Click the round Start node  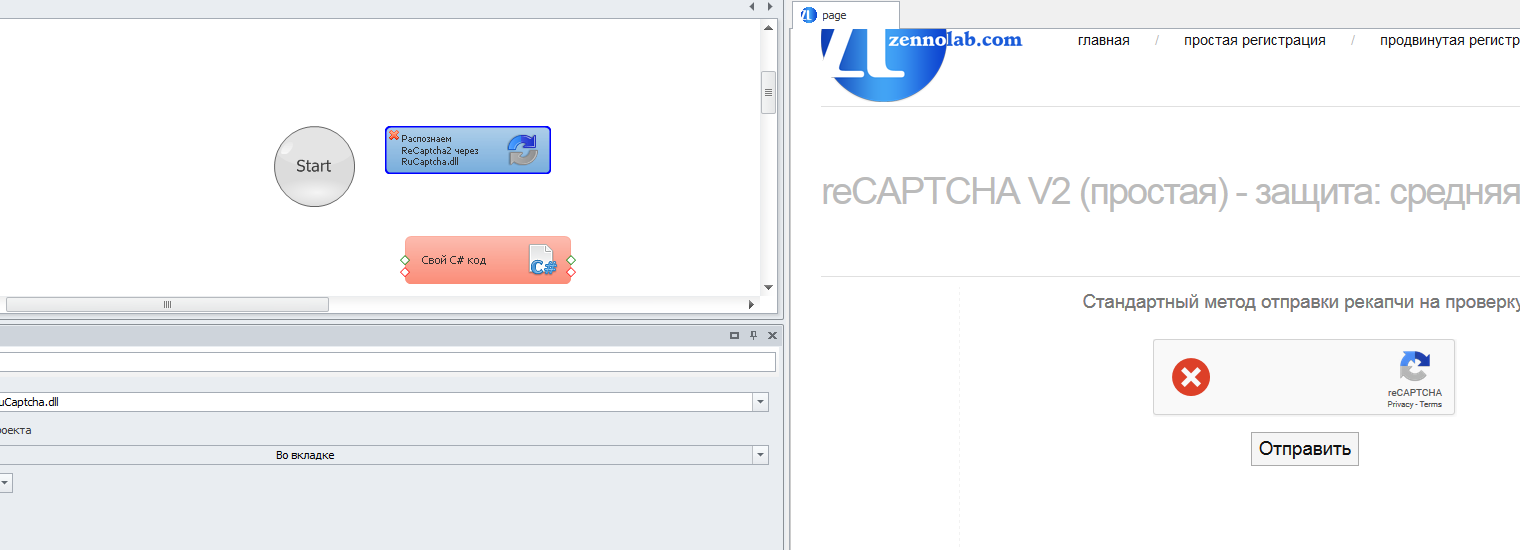314,166
